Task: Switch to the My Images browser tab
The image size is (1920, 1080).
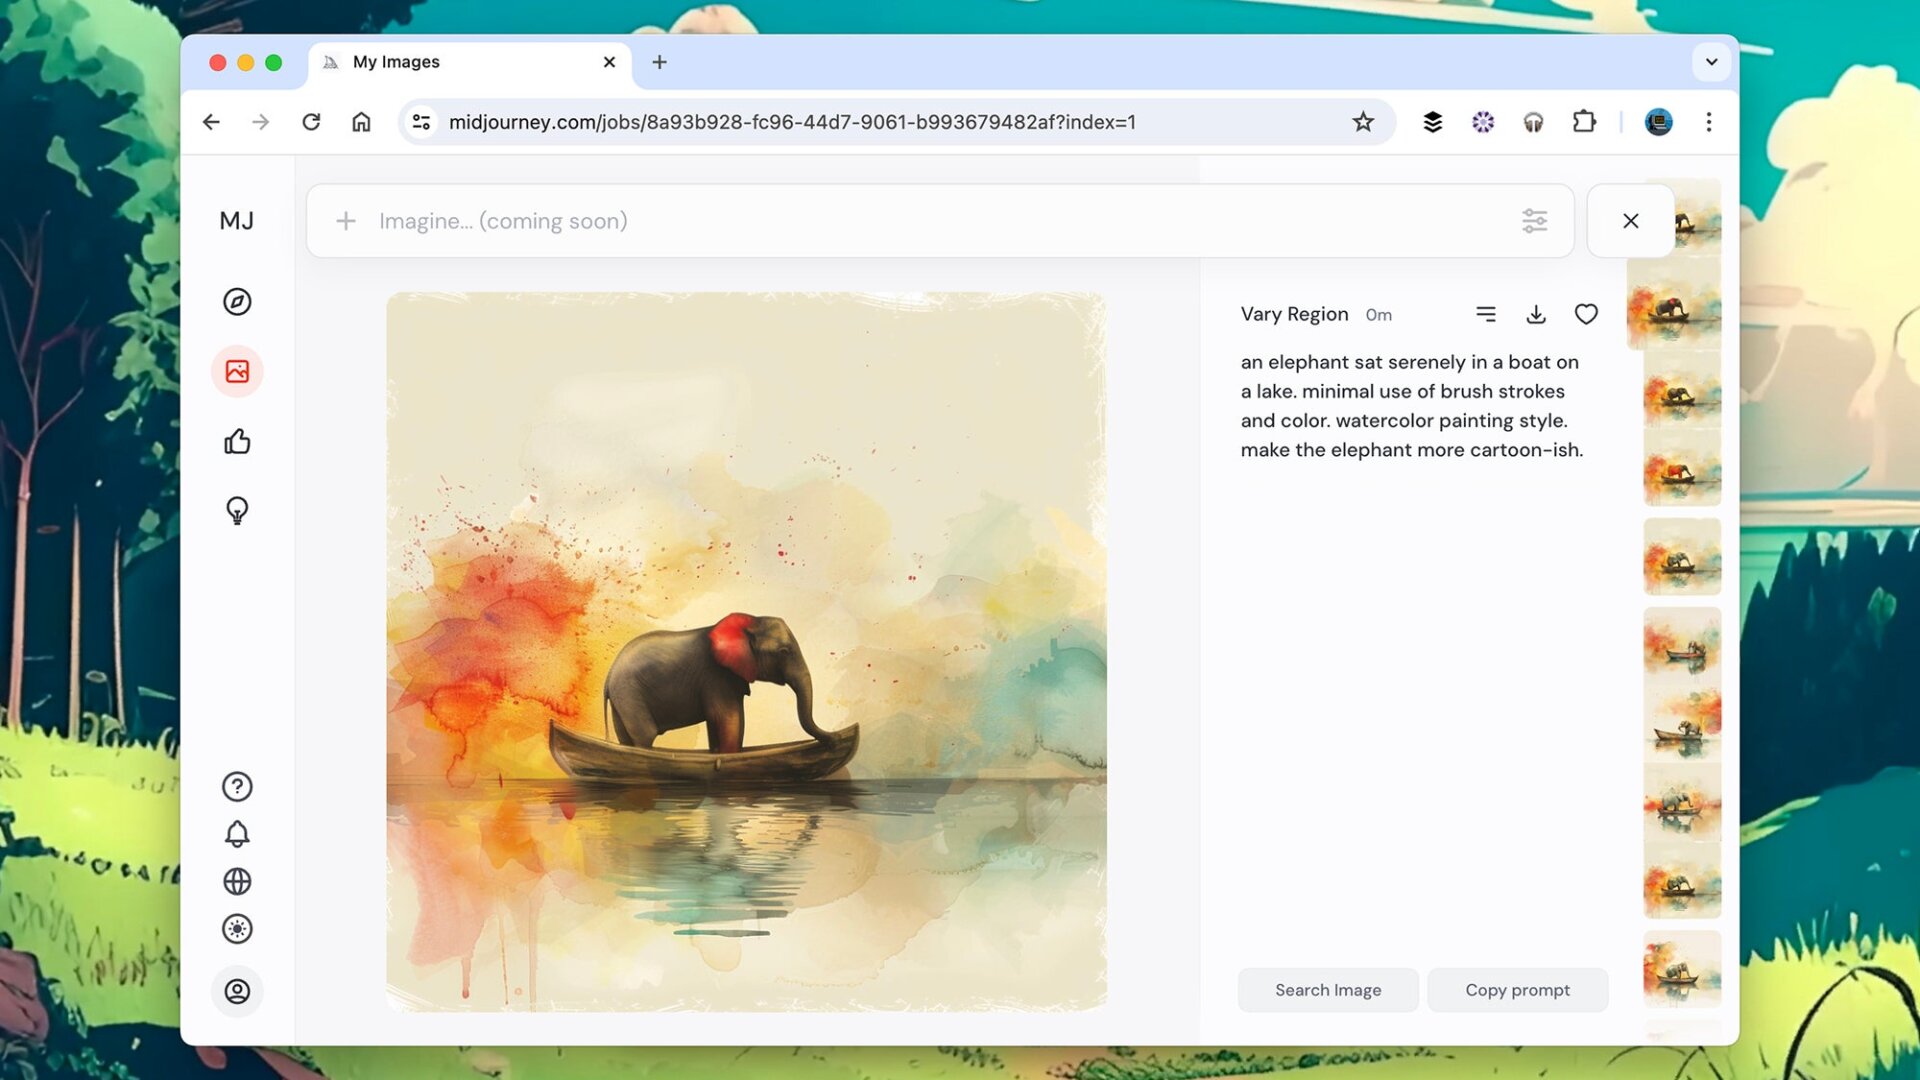Action: point(420,62)
